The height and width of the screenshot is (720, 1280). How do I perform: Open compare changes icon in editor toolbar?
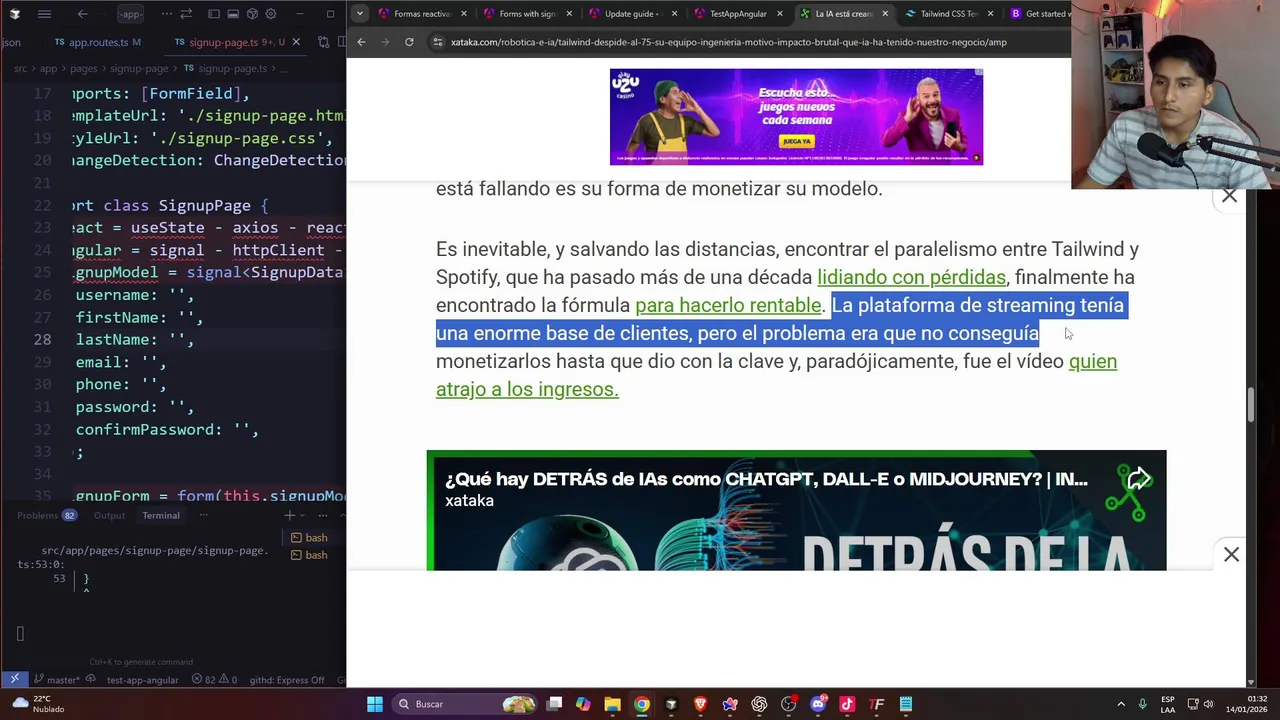pos(323,42)
